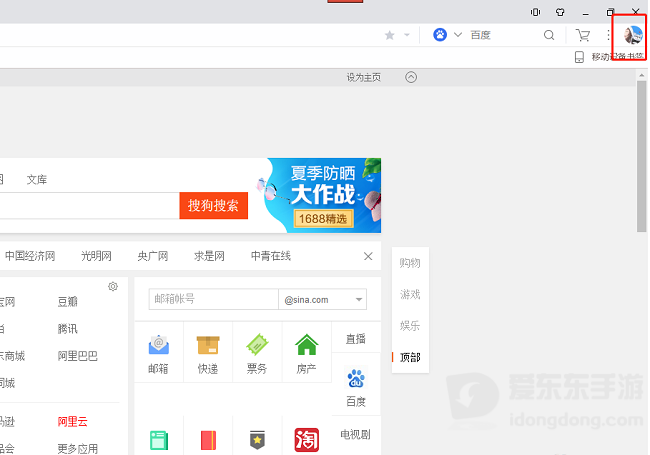Jump to the 游戏 section
Screen dimensions: 650x455
click(410, 295)
